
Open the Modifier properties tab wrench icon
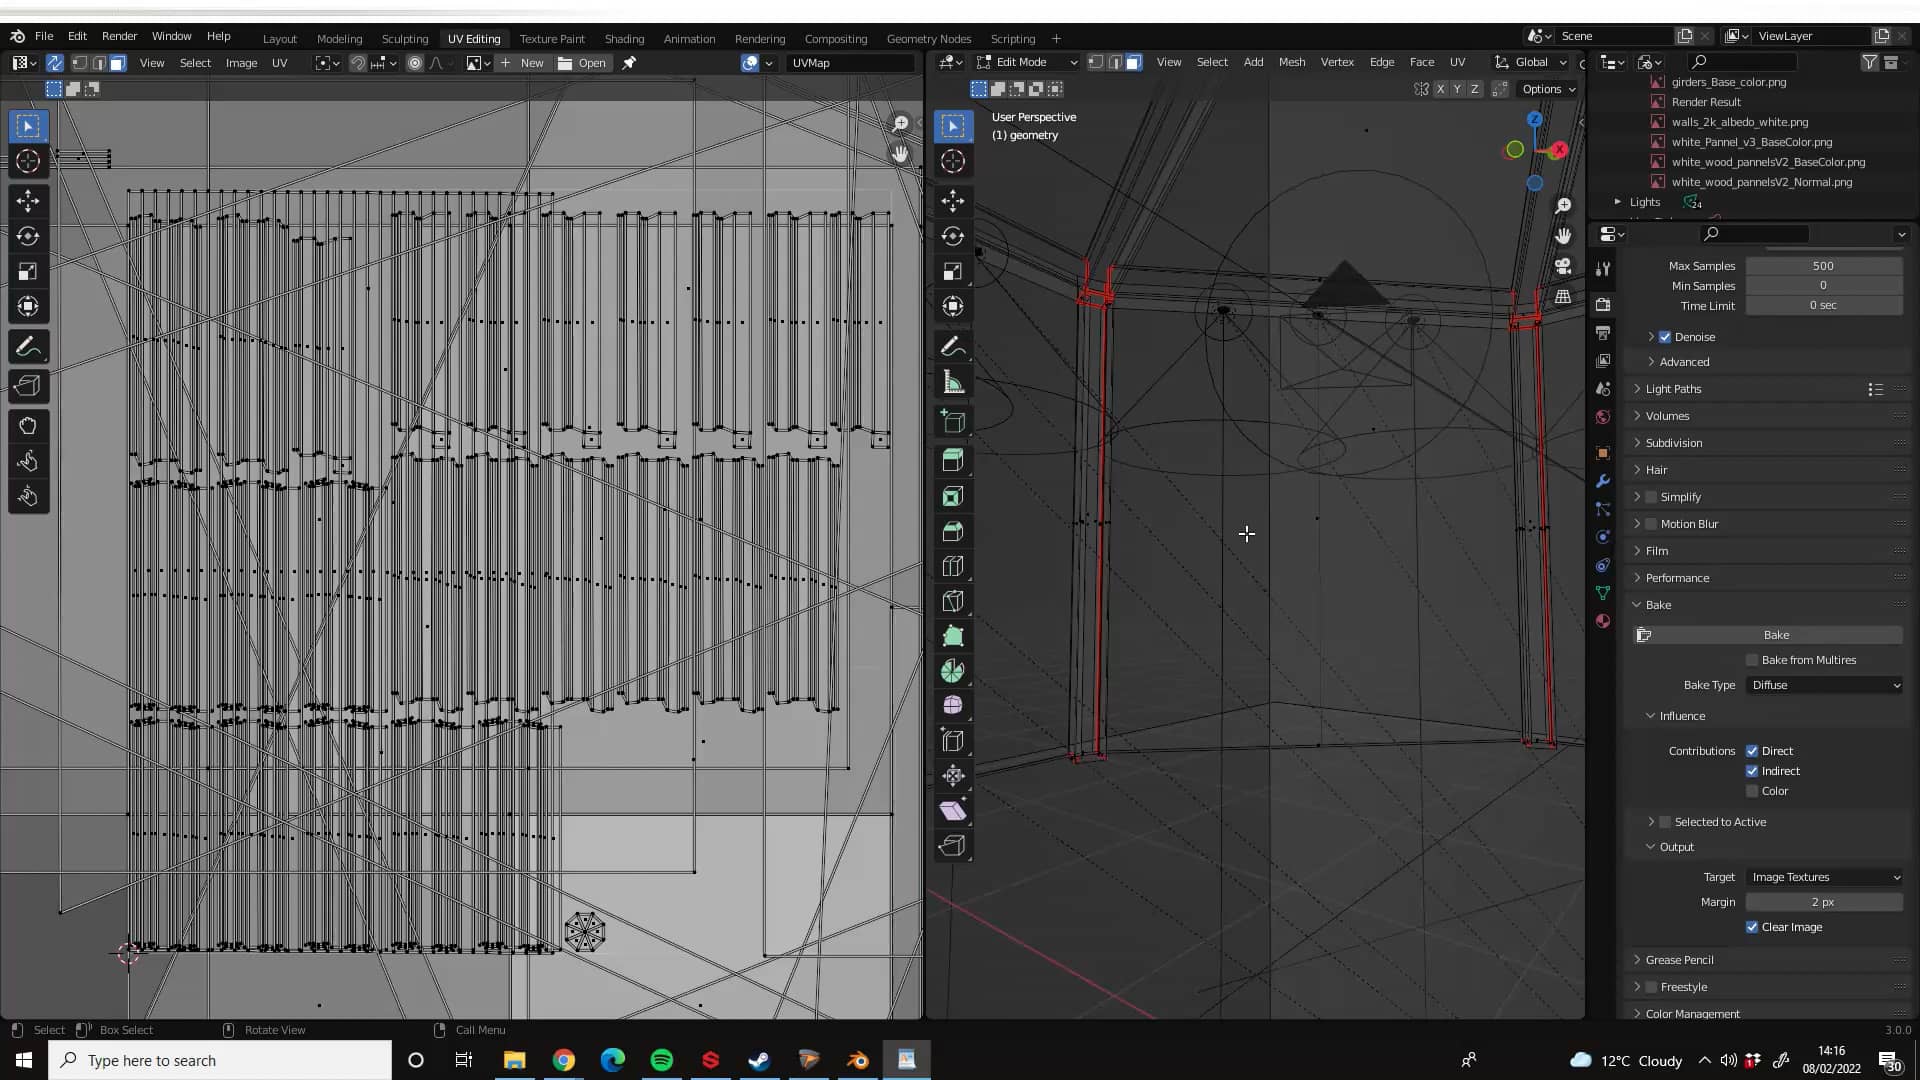click(x=1603, y=481)
